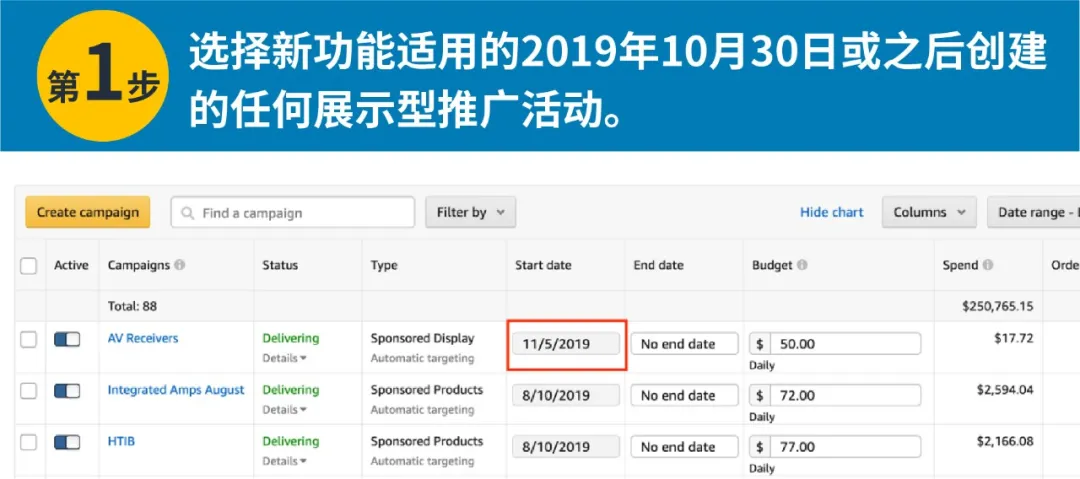
Task: Check the select-all header checkbox
Action: tap(29, 266)
